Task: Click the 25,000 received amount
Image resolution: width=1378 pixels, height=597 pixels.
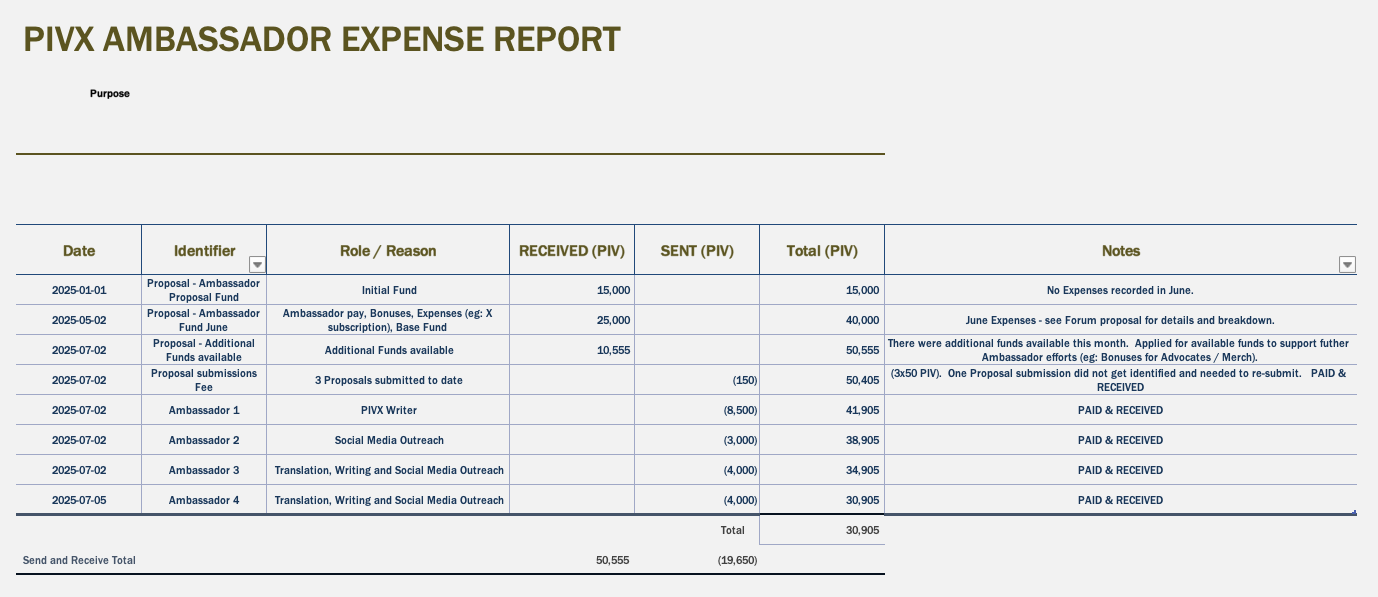Action: 572,320
